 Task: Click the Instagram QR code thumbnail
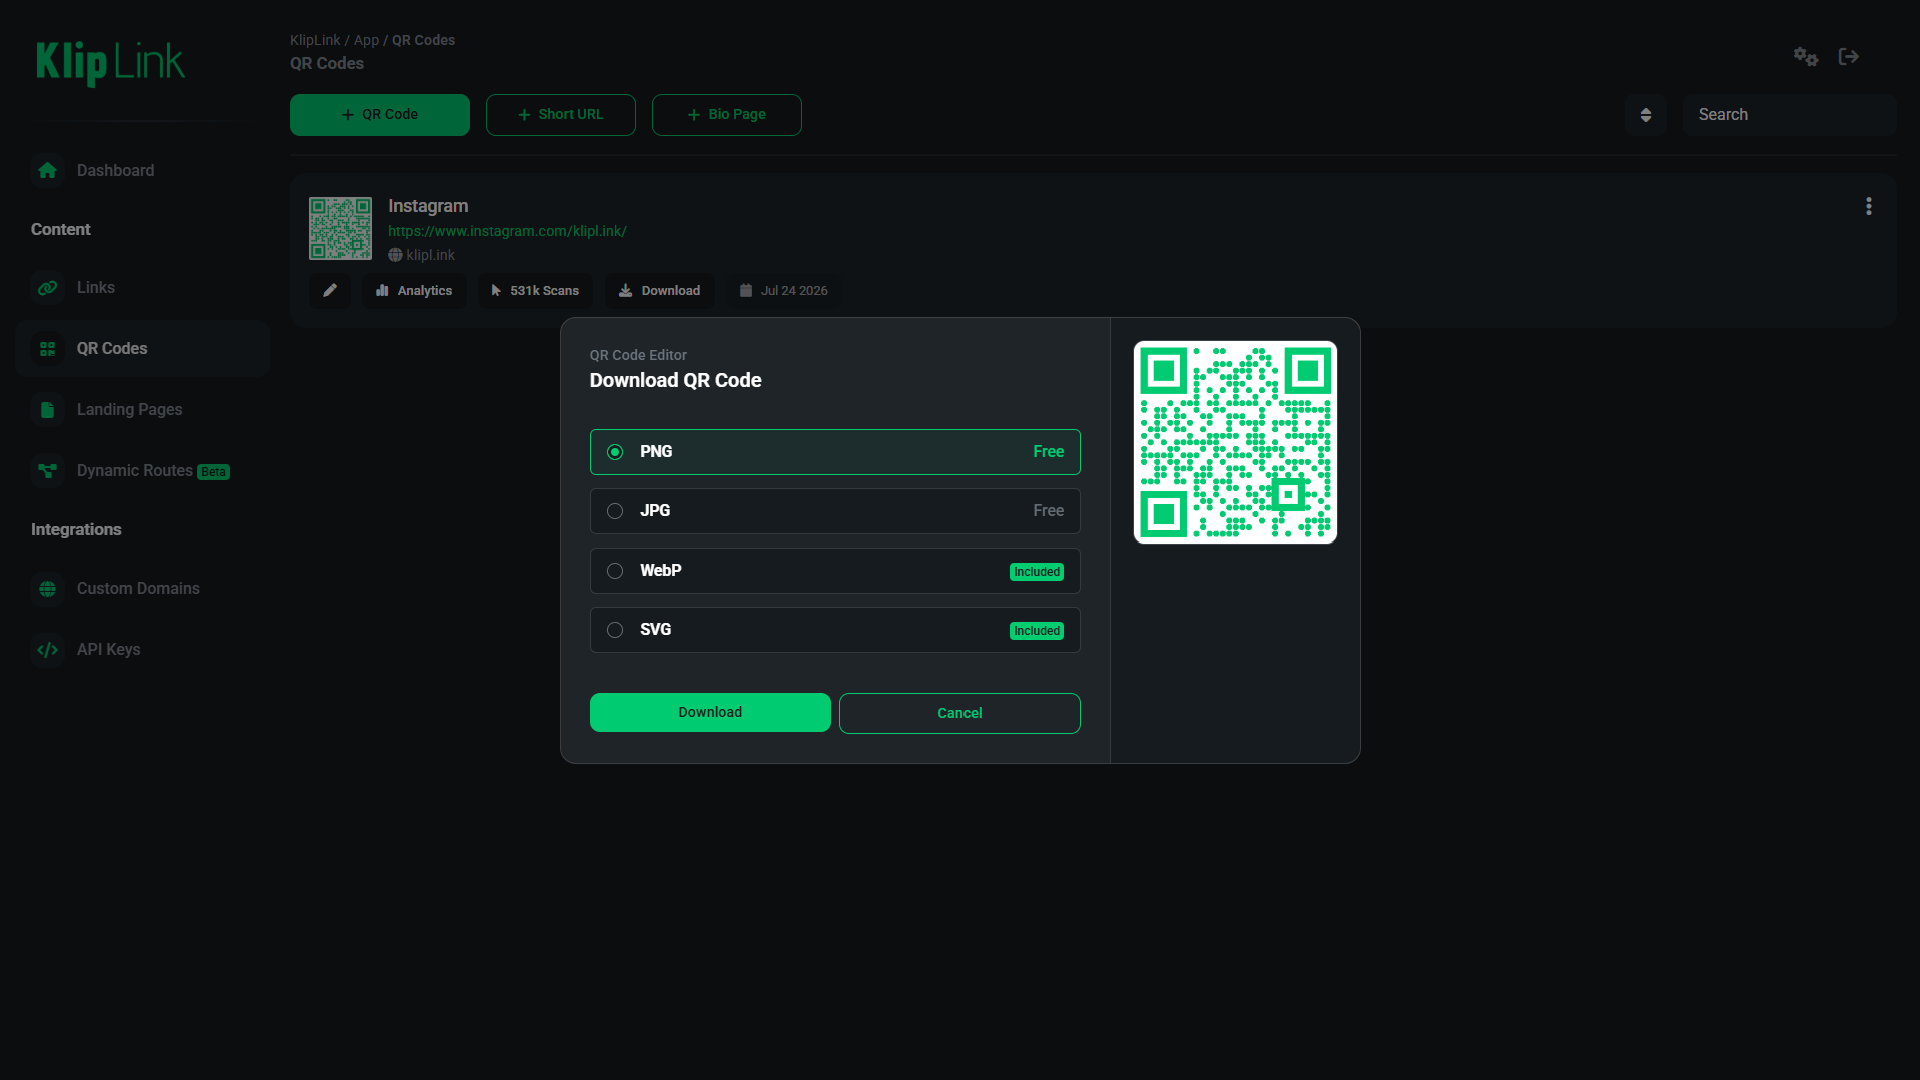340,228
